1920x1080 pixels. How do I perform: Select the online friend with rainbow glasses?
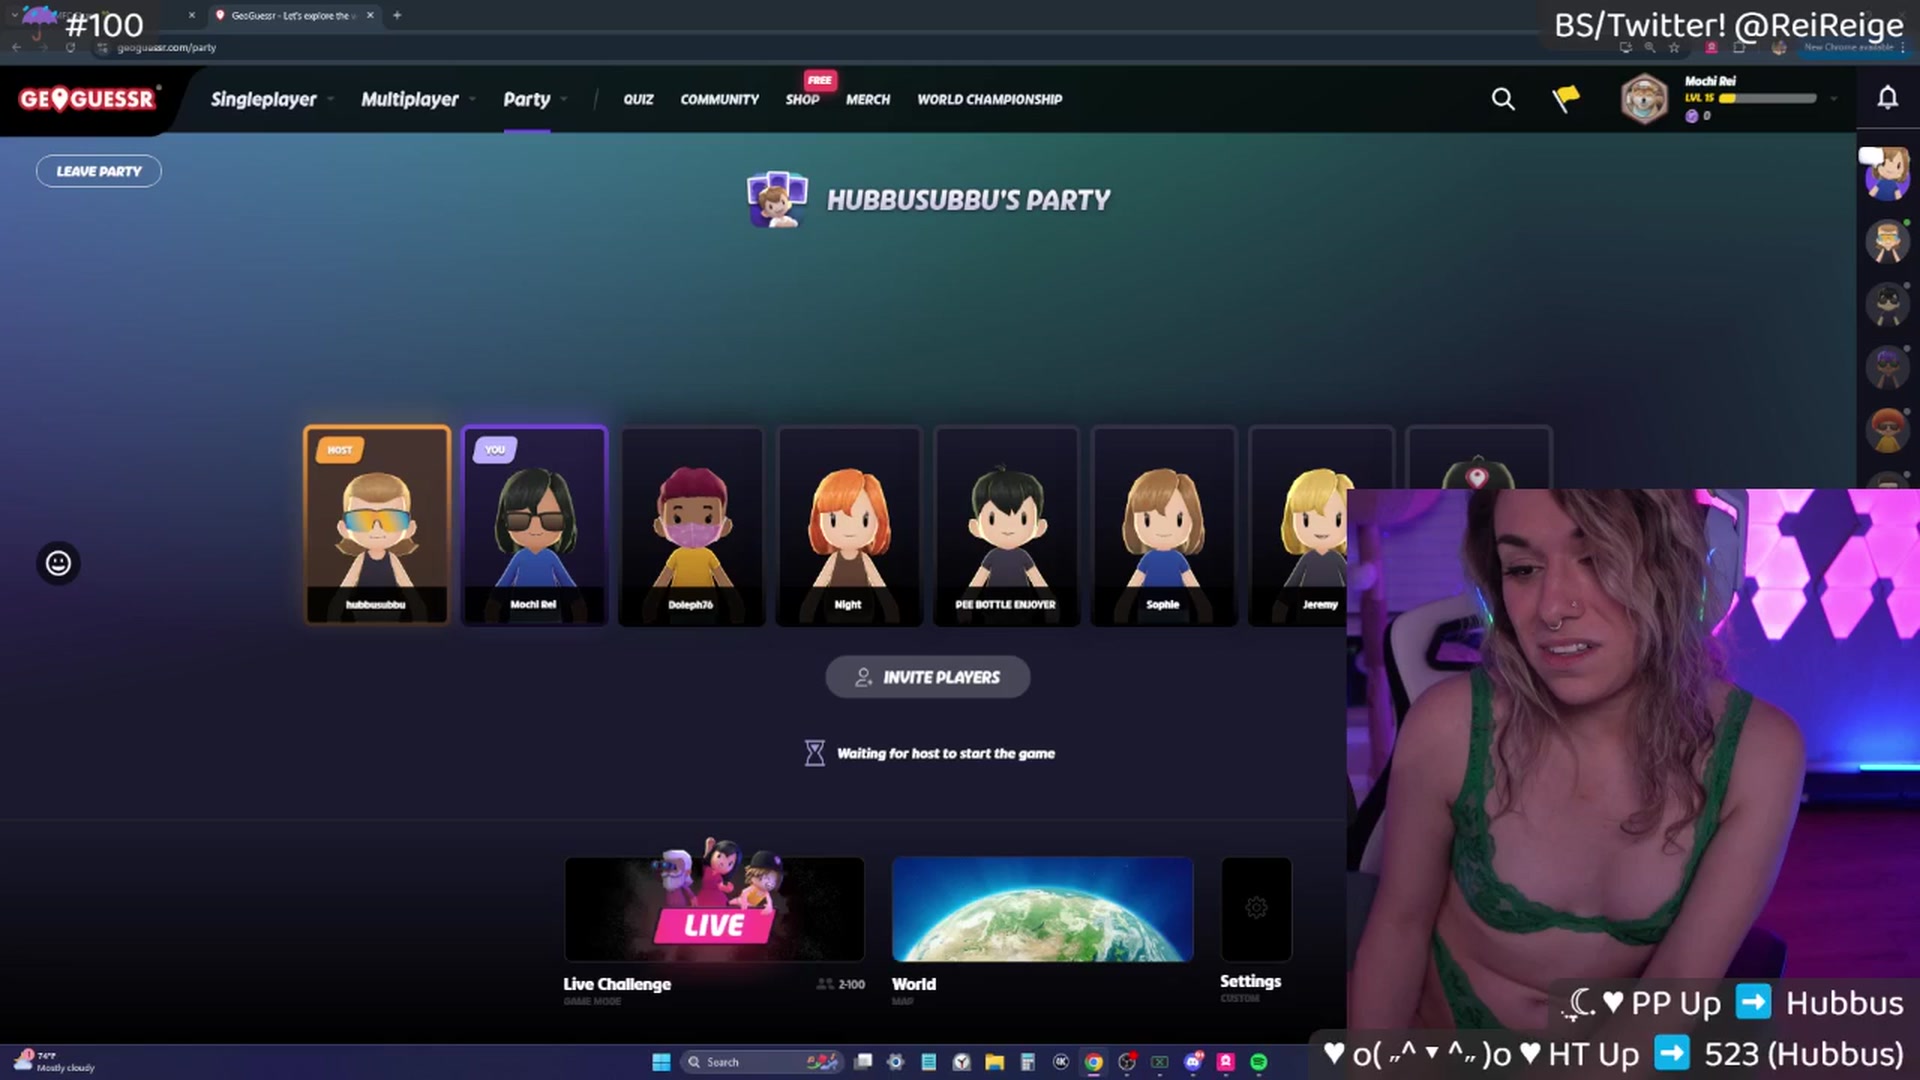pyautogui.click(x=1887, y=242)
